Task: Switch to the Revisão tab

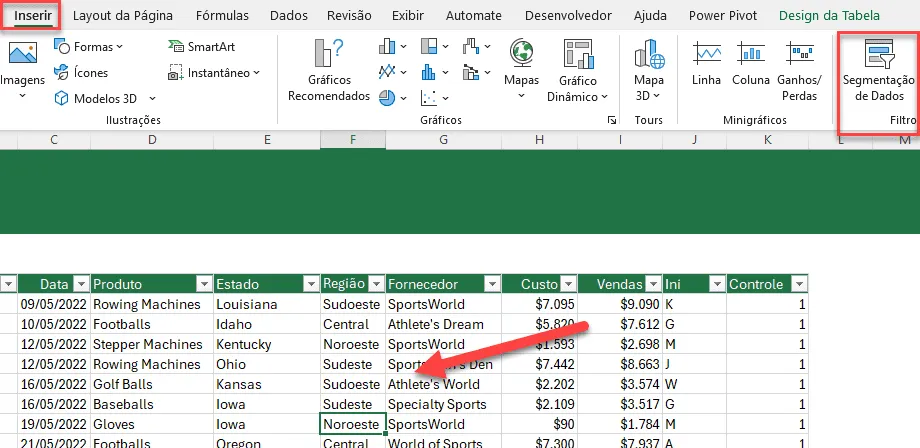Action: point(349,16)
